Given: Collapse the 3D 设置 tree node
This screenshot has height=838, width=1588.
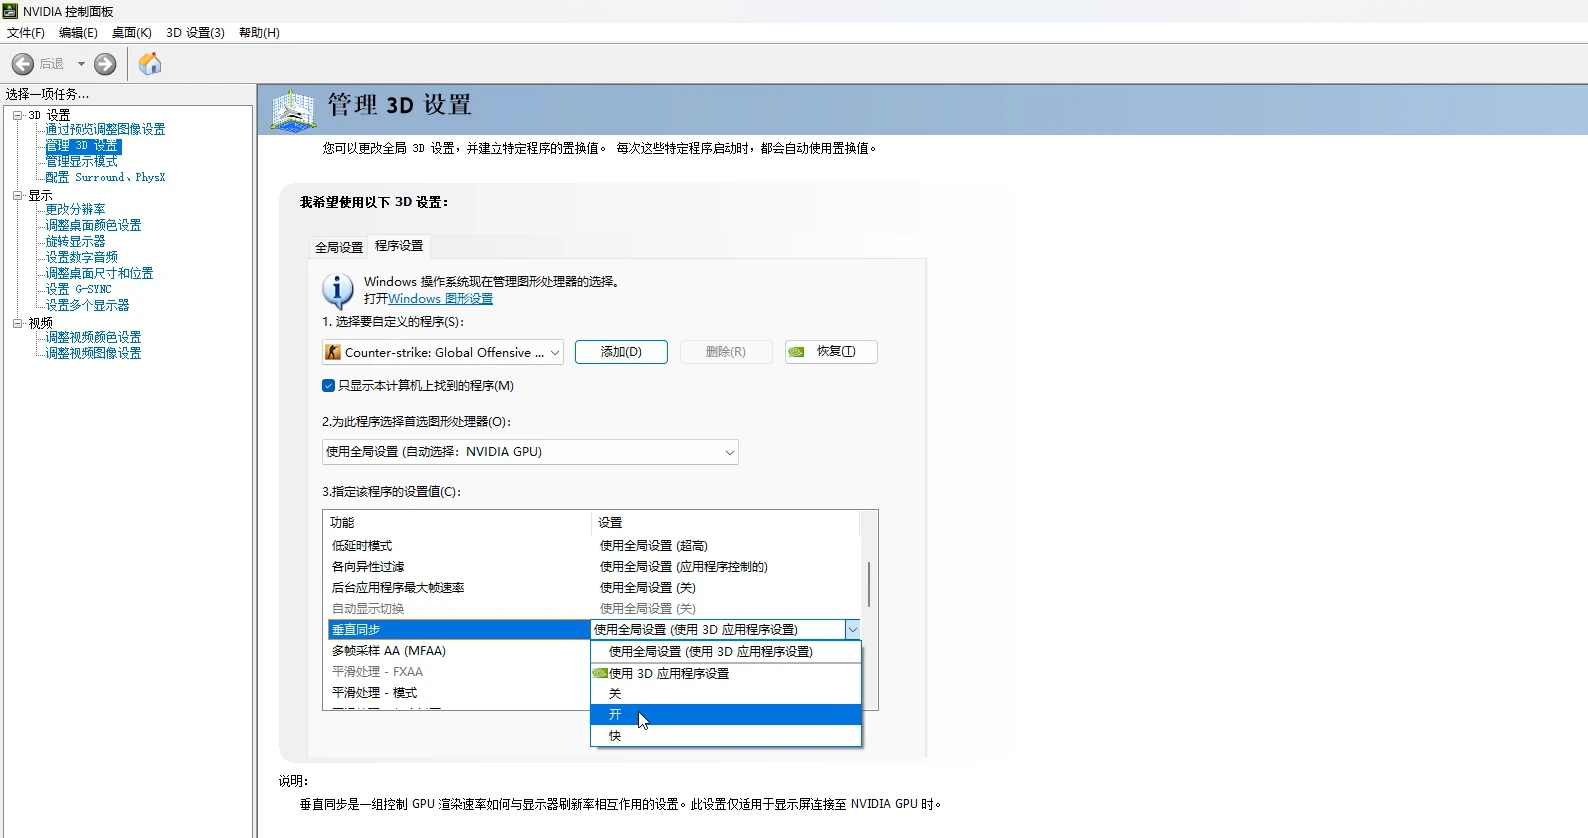Looking at the screenshot, I should point(17,115).
